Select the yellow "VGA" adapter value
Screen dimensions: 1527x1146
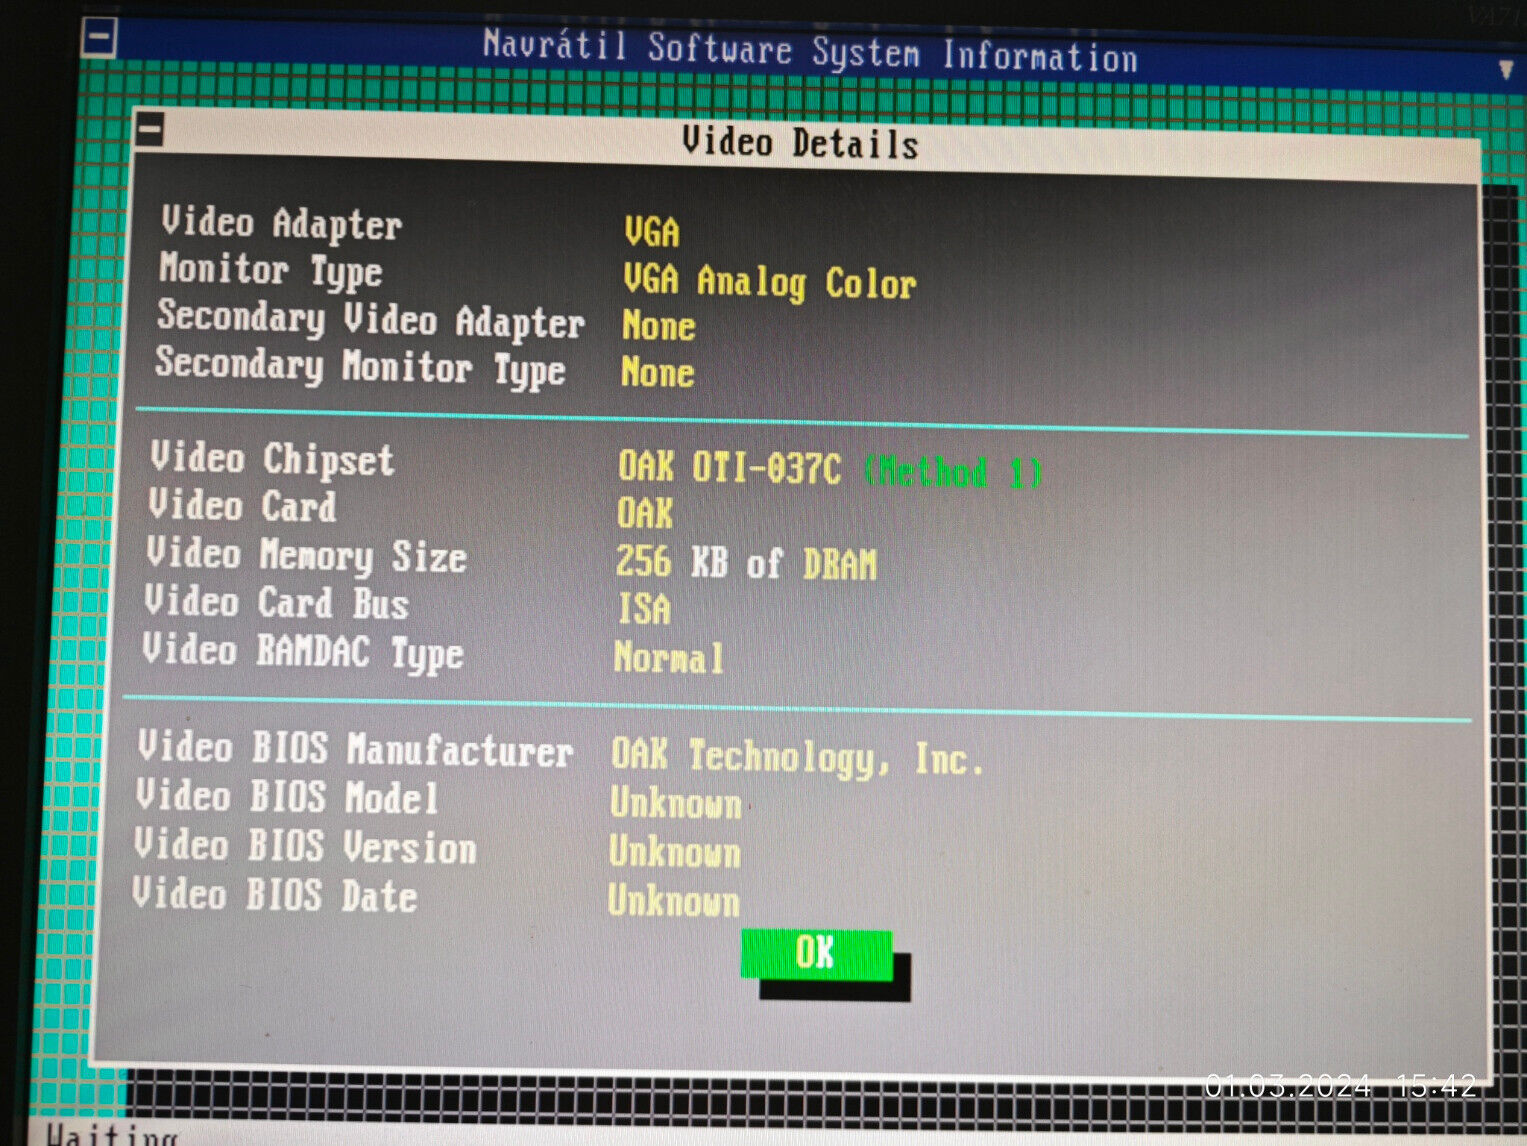pyautogui.click(x=652, y=232)
